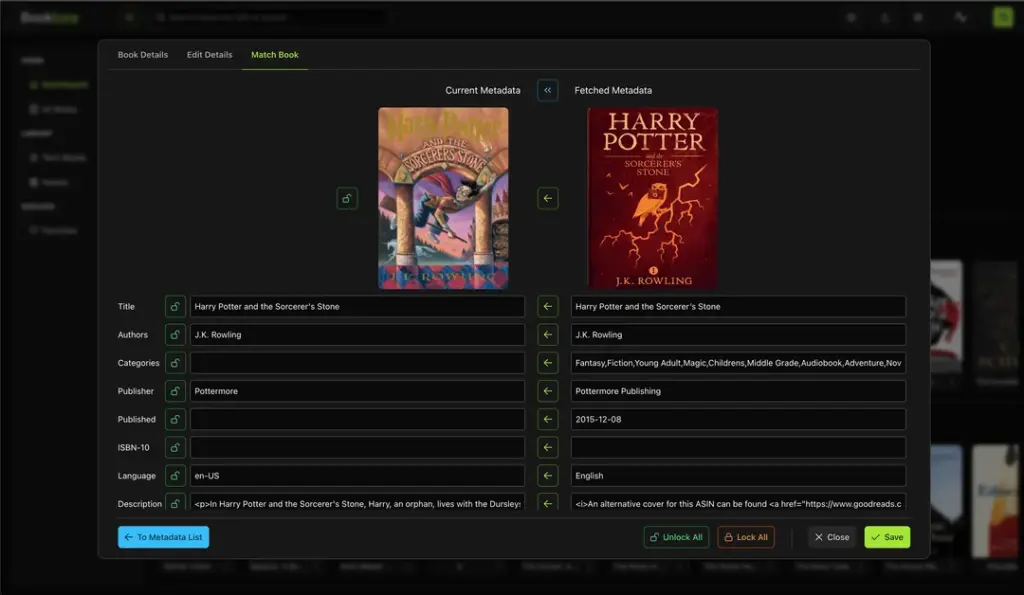Click the fetched Description field
1024x595 pixels.
(x=738, y=503)
